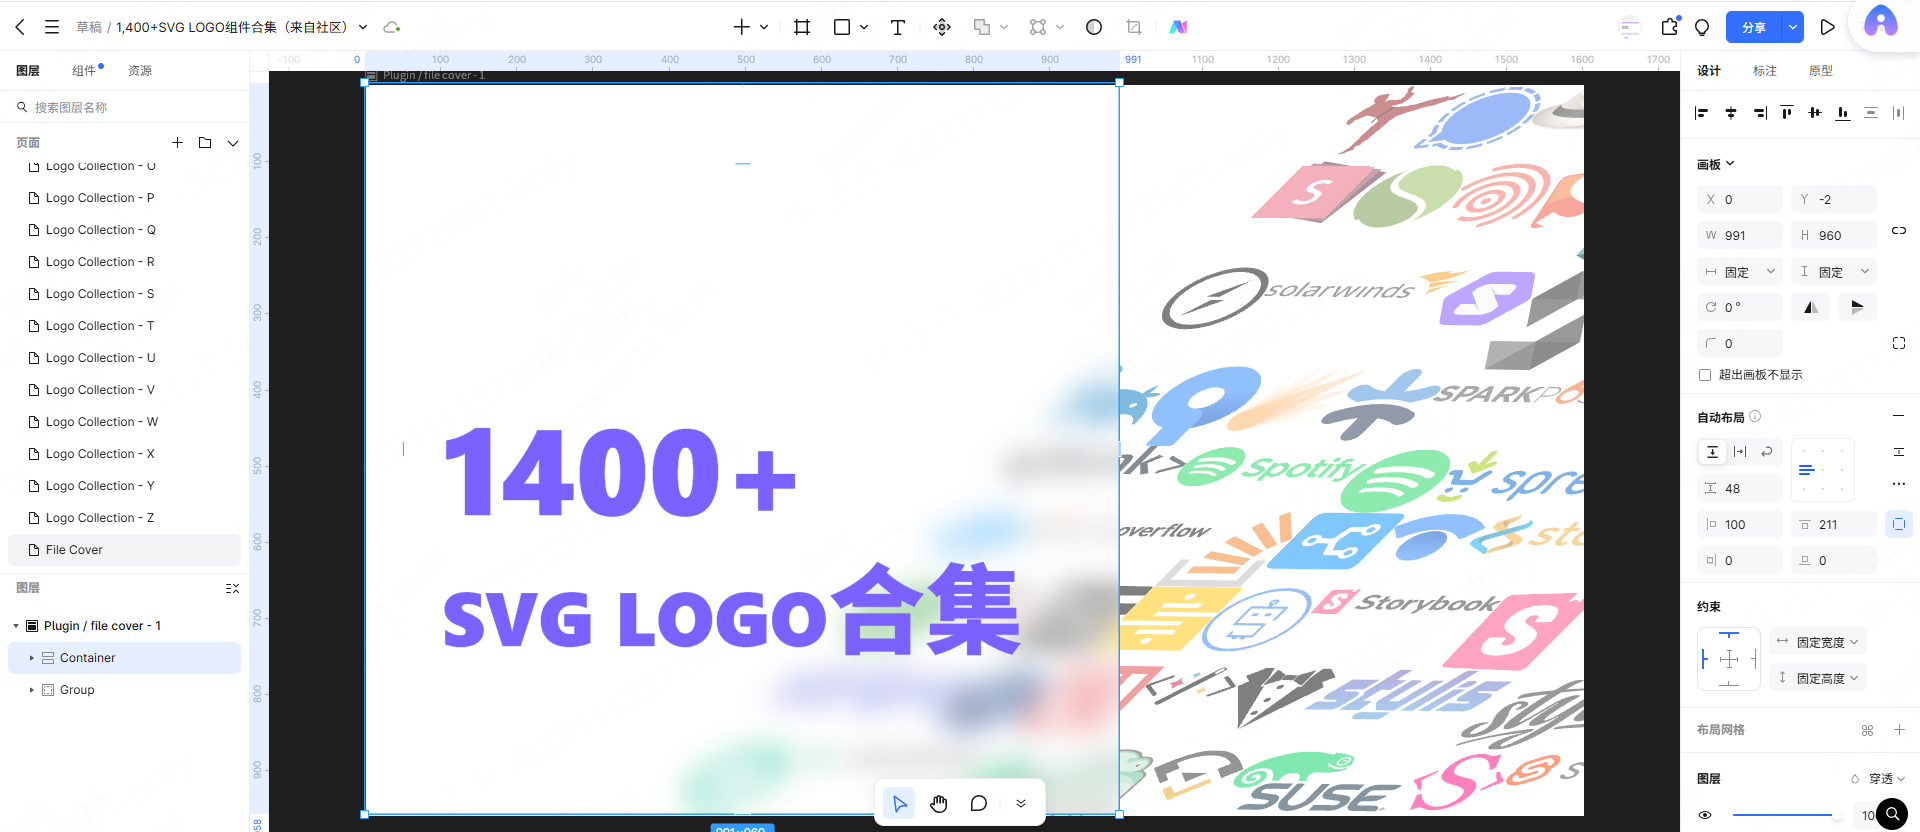
Task: Switch to 标注 tab
Action: 1765,71
